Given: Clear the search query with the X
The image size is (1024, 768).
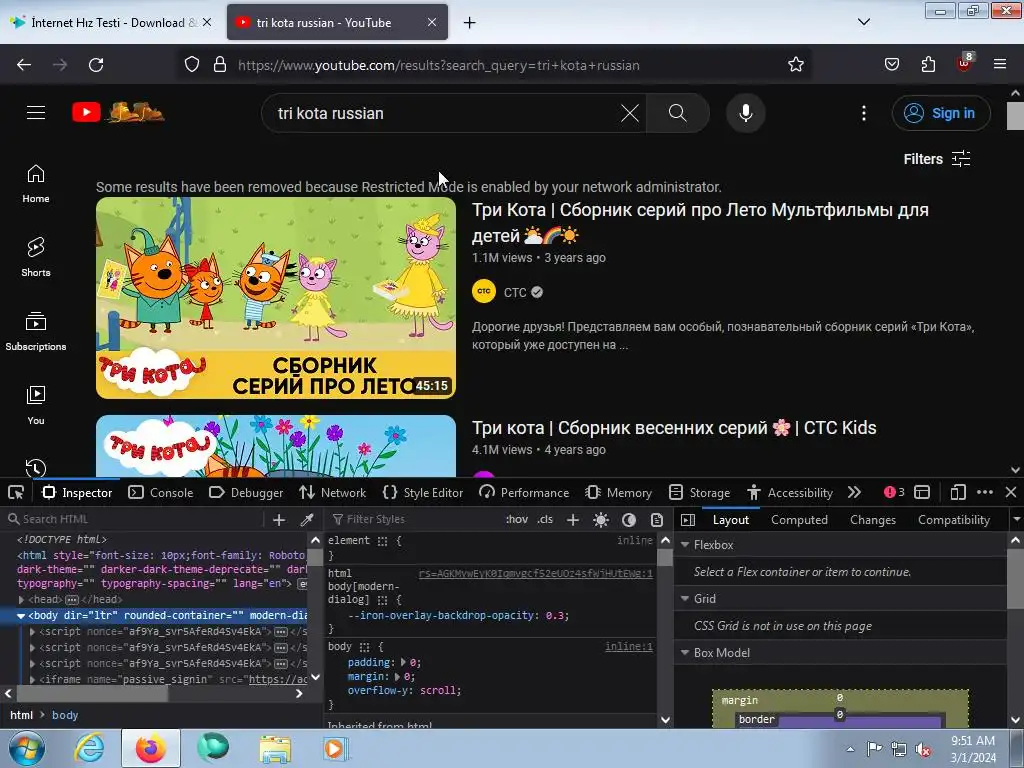Looking at the screenshot, I should pyautogui.click(x=630, y=113).
